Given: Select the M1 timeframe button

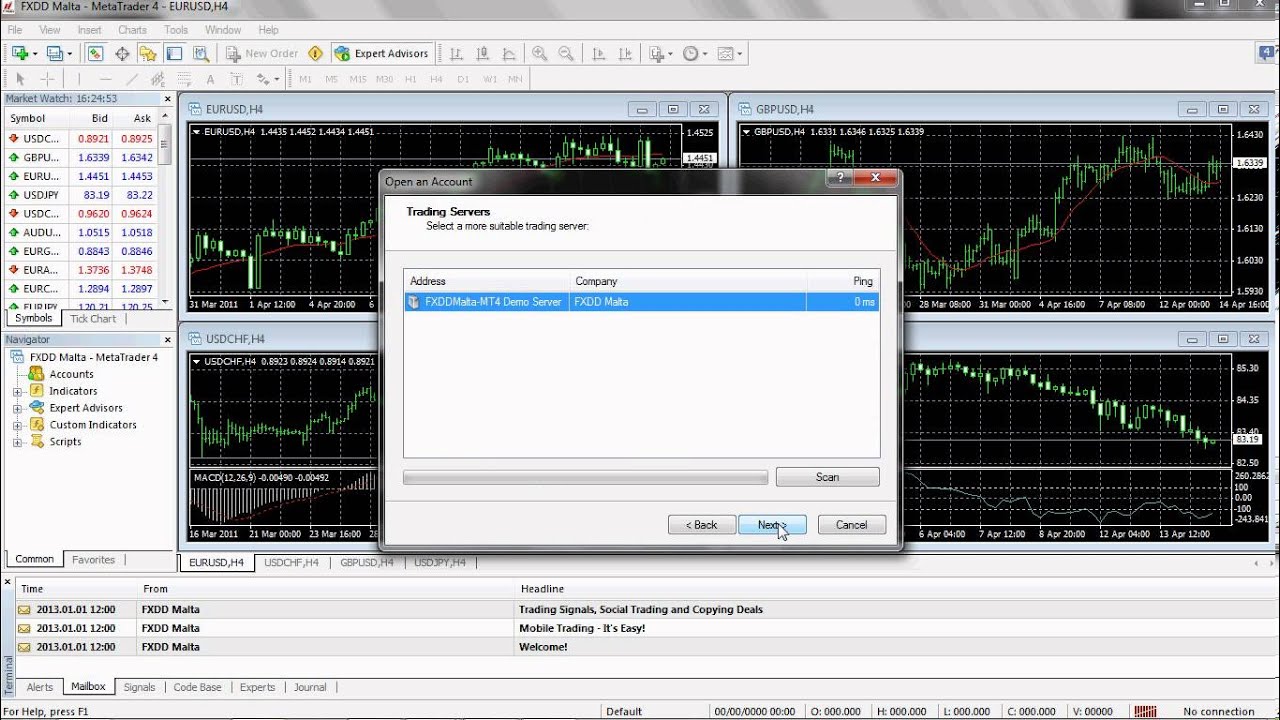Looking at the screenshot, I should pos(305,79).
